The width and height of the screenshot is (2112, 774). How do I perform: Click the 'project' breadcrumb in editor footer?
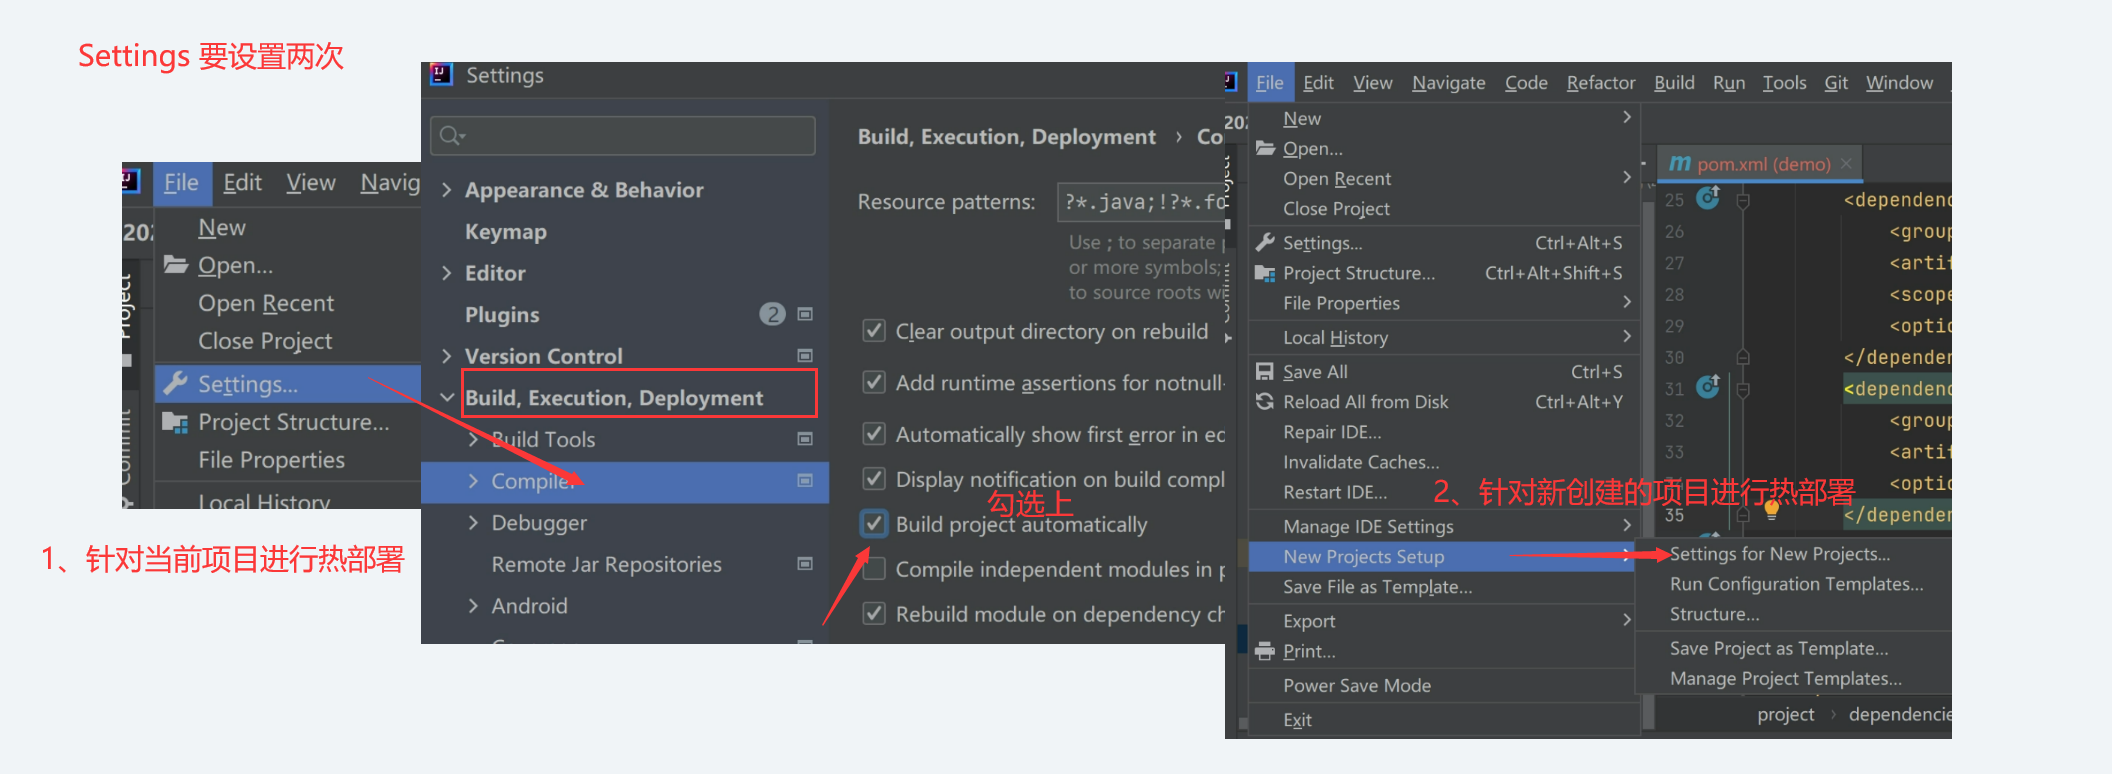(1785, 714)
